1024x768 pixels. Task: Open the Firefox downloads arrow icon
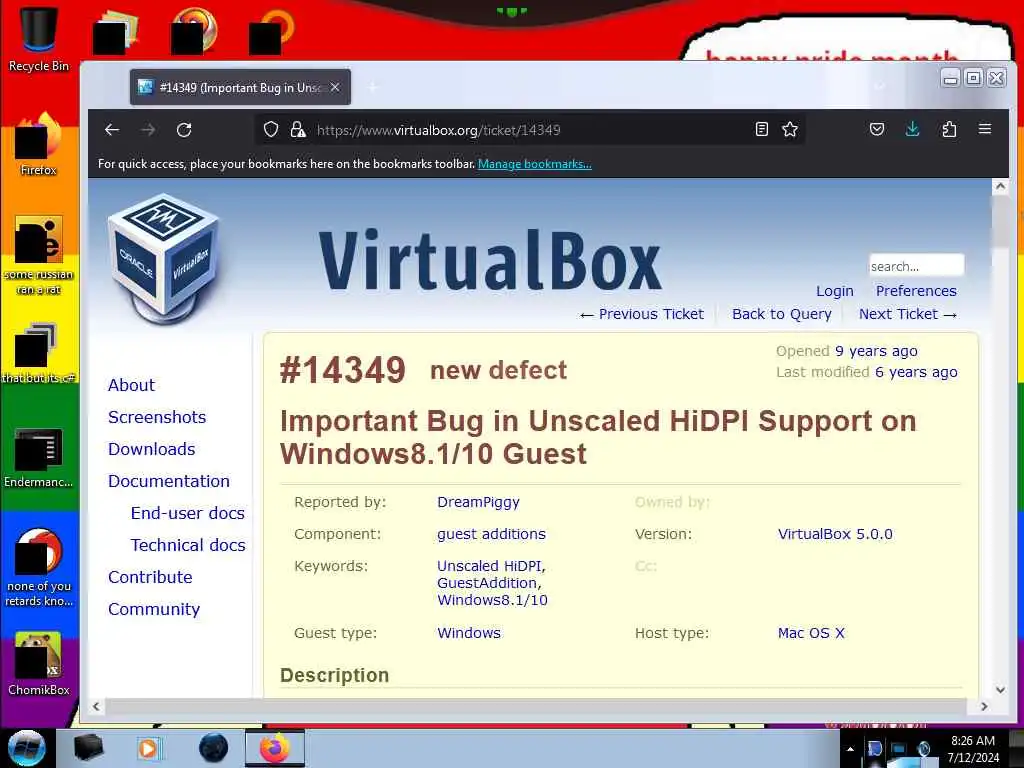pyautogui.click(x=913, y=129)
